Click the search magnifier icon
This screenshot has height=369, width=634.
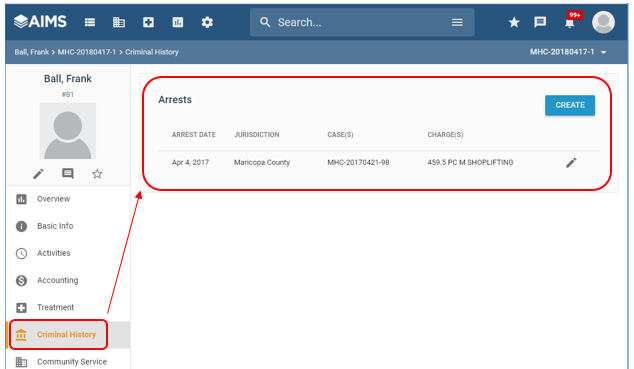(x=265, y=22)
